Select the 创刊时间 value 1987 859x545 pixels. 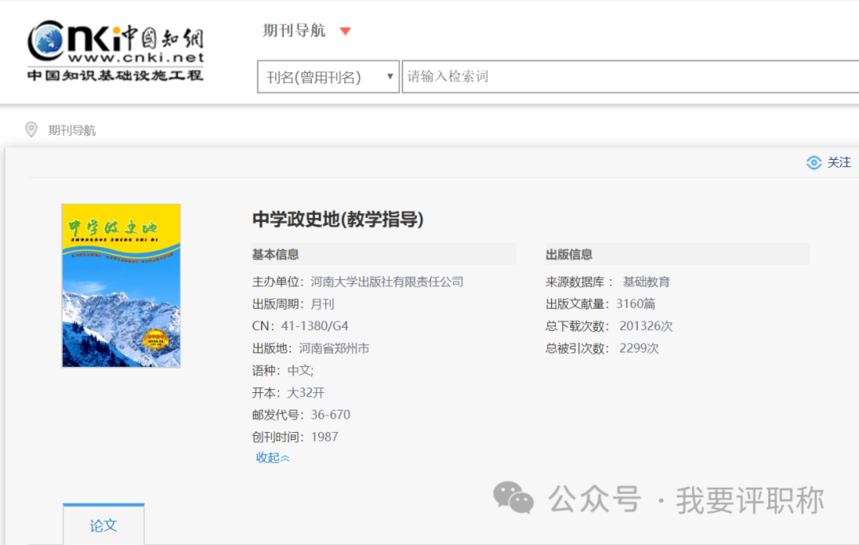click(325, 437)
